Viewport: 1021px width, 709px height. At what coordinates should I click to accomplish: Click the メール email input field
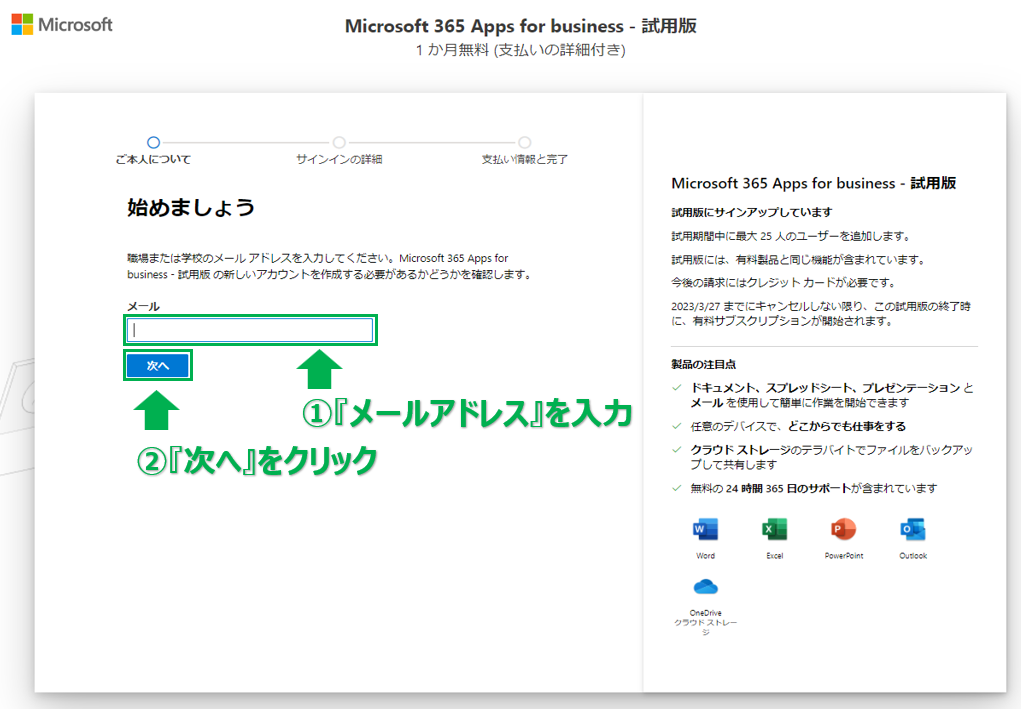[x=250, y=330]
